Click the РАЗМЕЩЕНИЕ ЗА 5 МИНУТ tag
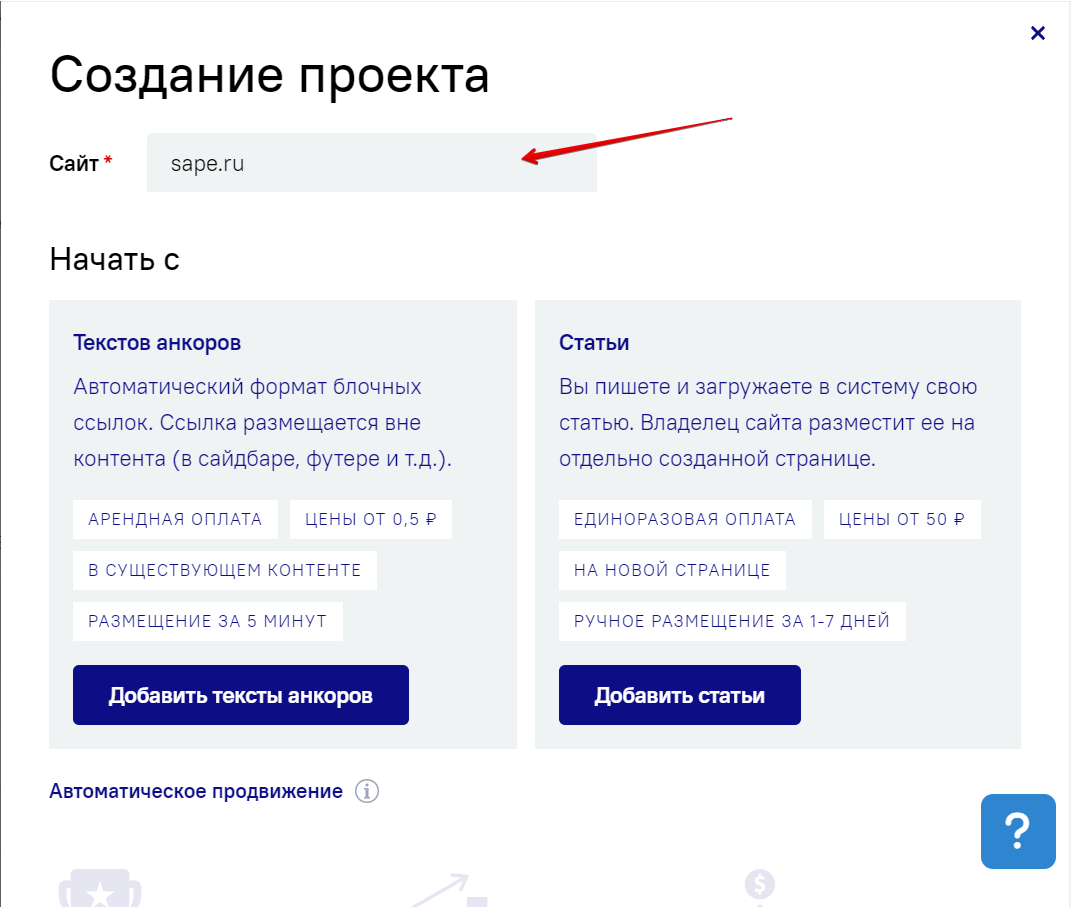This screenshot has width=1071, height=907. (x=208, y=621)
